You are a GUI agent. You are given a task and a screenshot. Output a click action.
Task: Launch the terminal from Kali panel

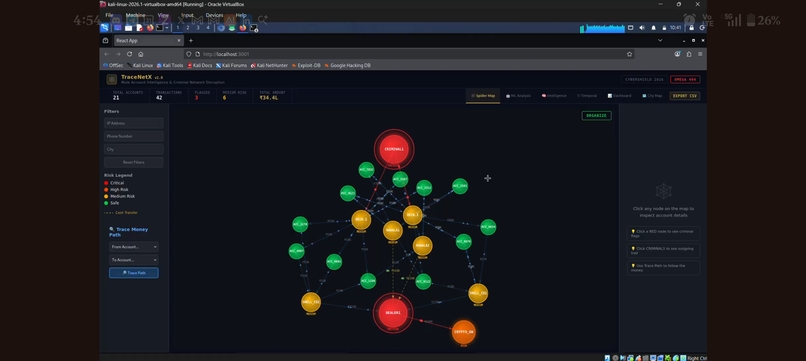[x=160, y=28]
